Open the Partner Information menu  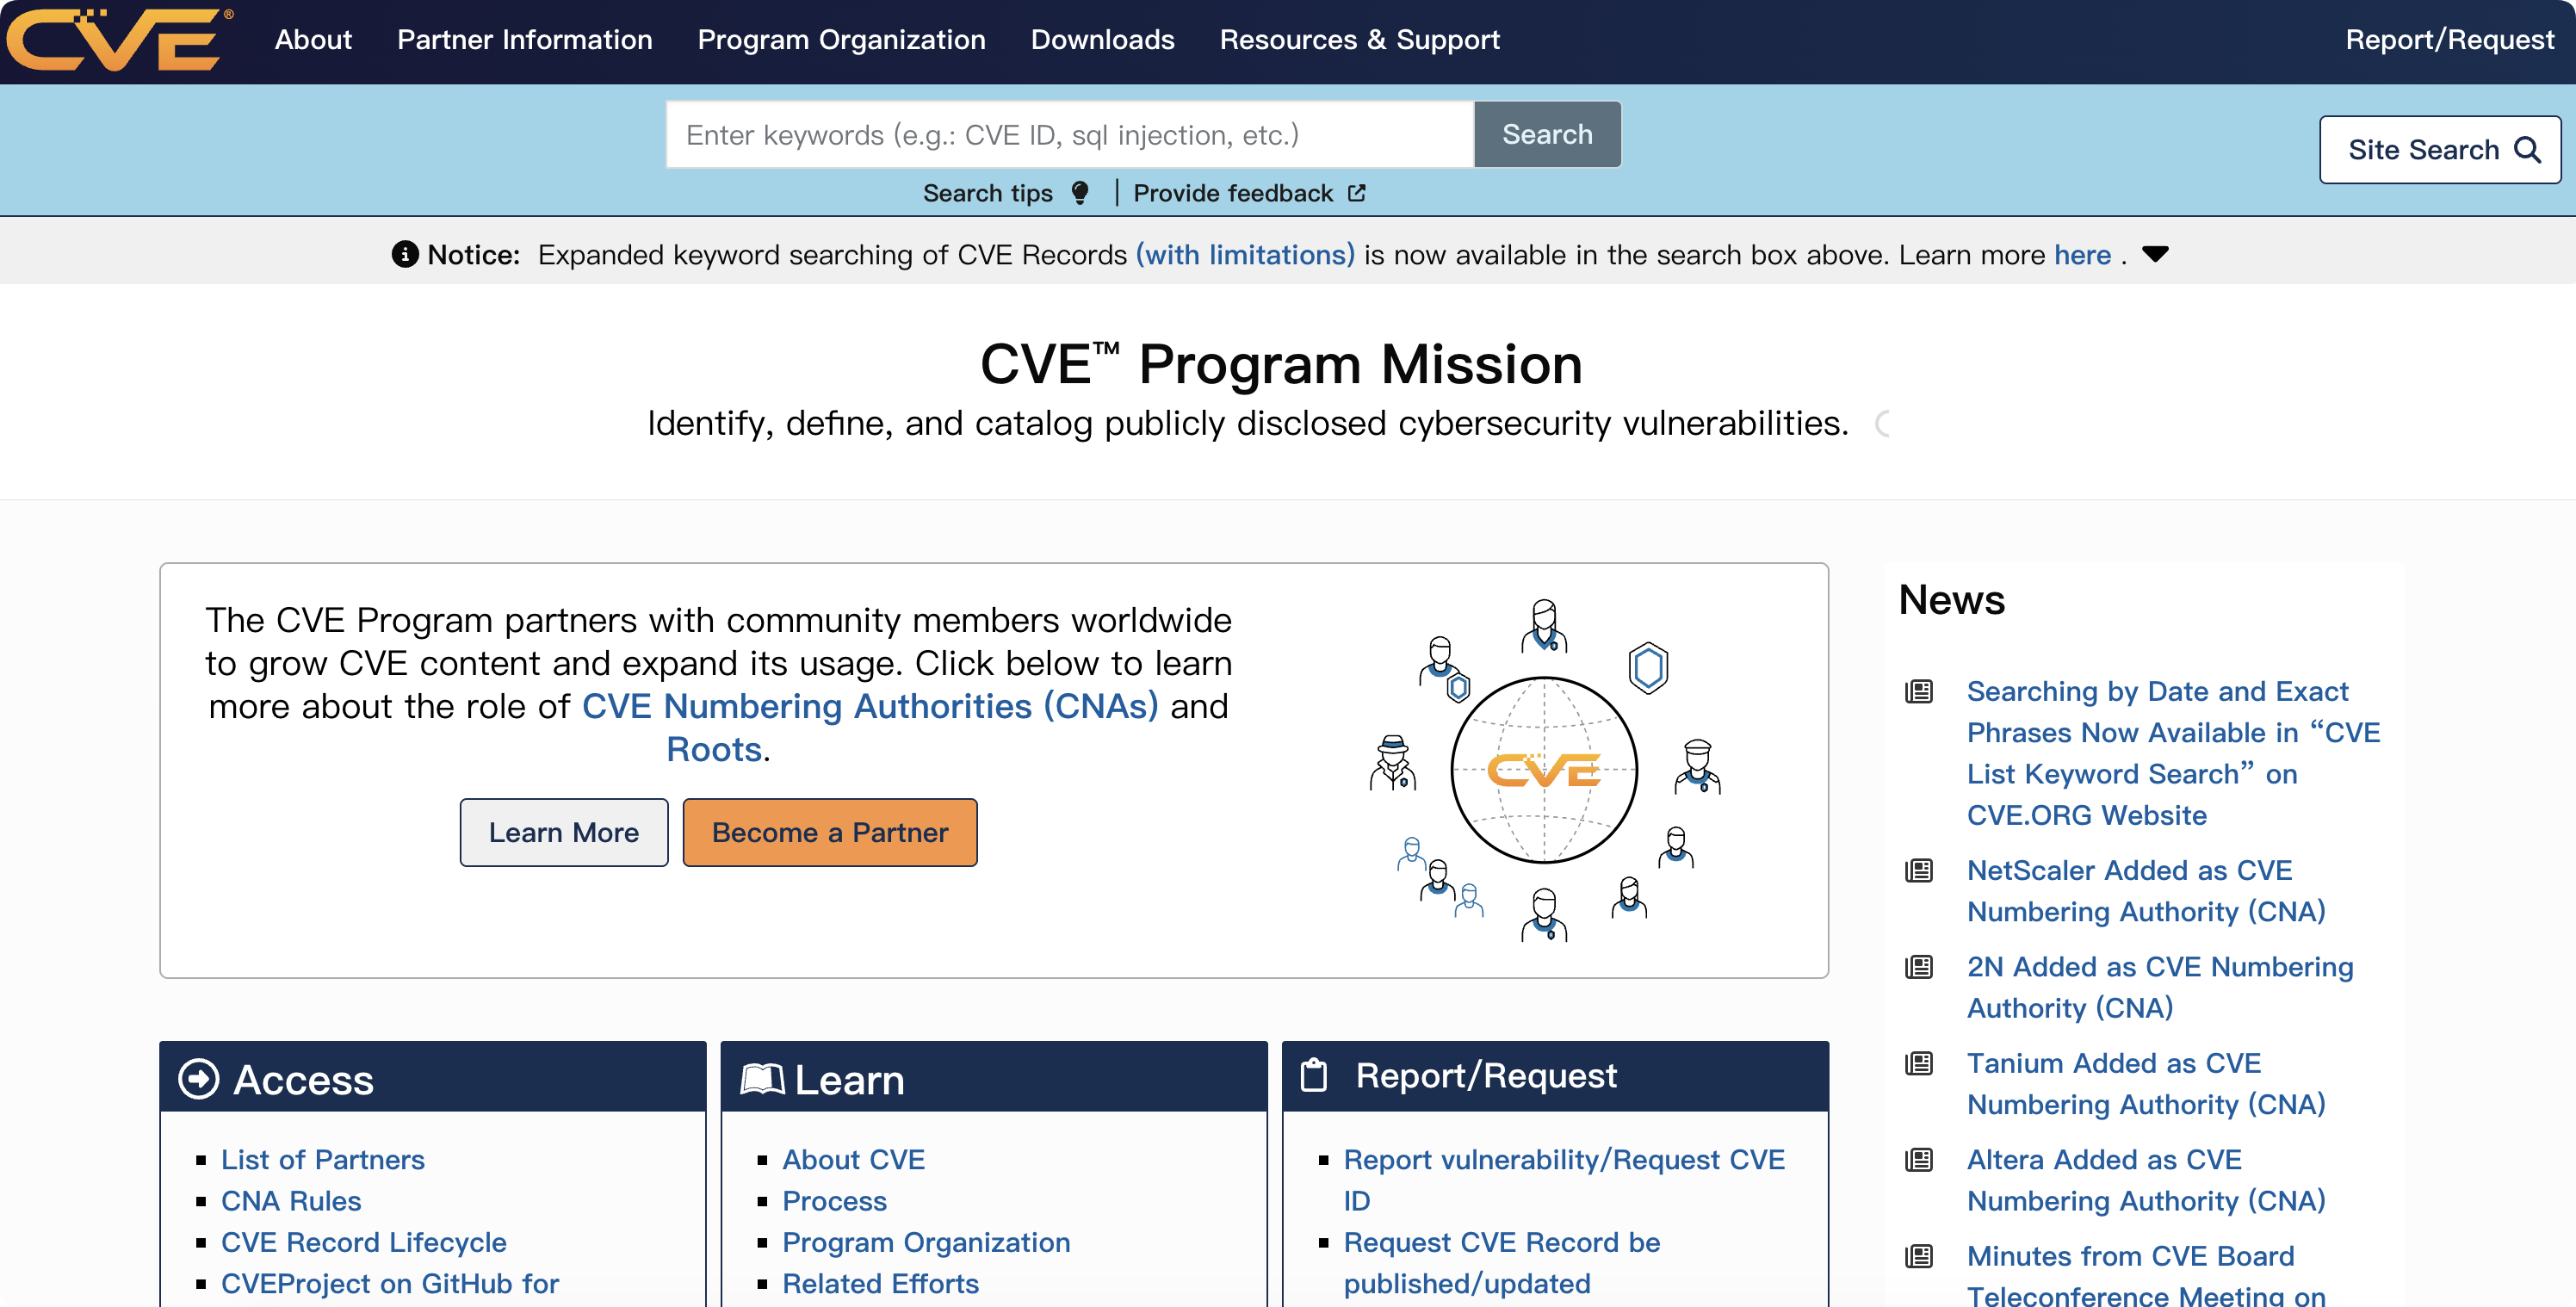pyautogui.click(x=524, y=40)
